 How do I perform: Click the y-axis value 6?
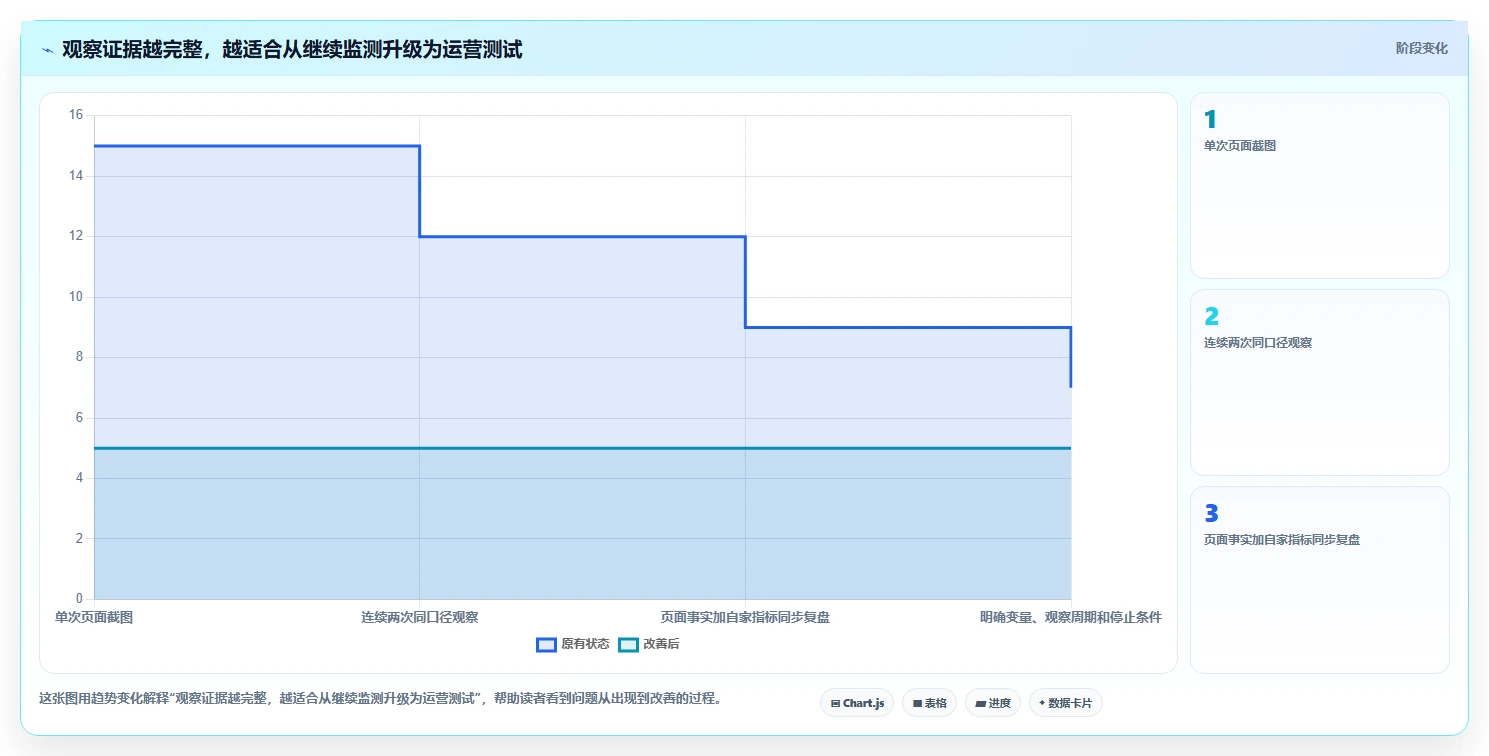[x=79, y=418]
